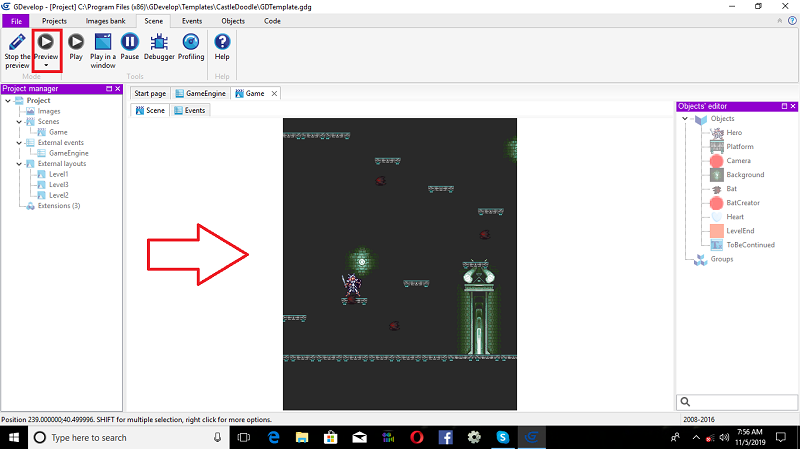Screen dimensions: 800x449
Task: Click the Play icon in the ribbon
Action: tap(76, 42)
